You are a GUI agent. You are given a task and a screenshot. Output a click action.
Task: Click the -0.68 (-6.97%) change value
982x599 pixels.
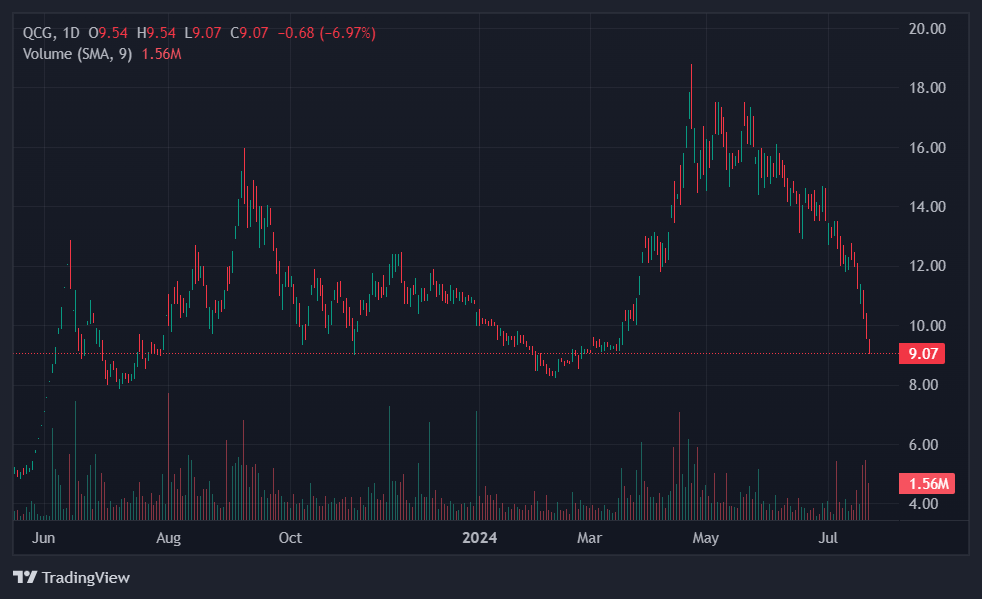point(326,33)
